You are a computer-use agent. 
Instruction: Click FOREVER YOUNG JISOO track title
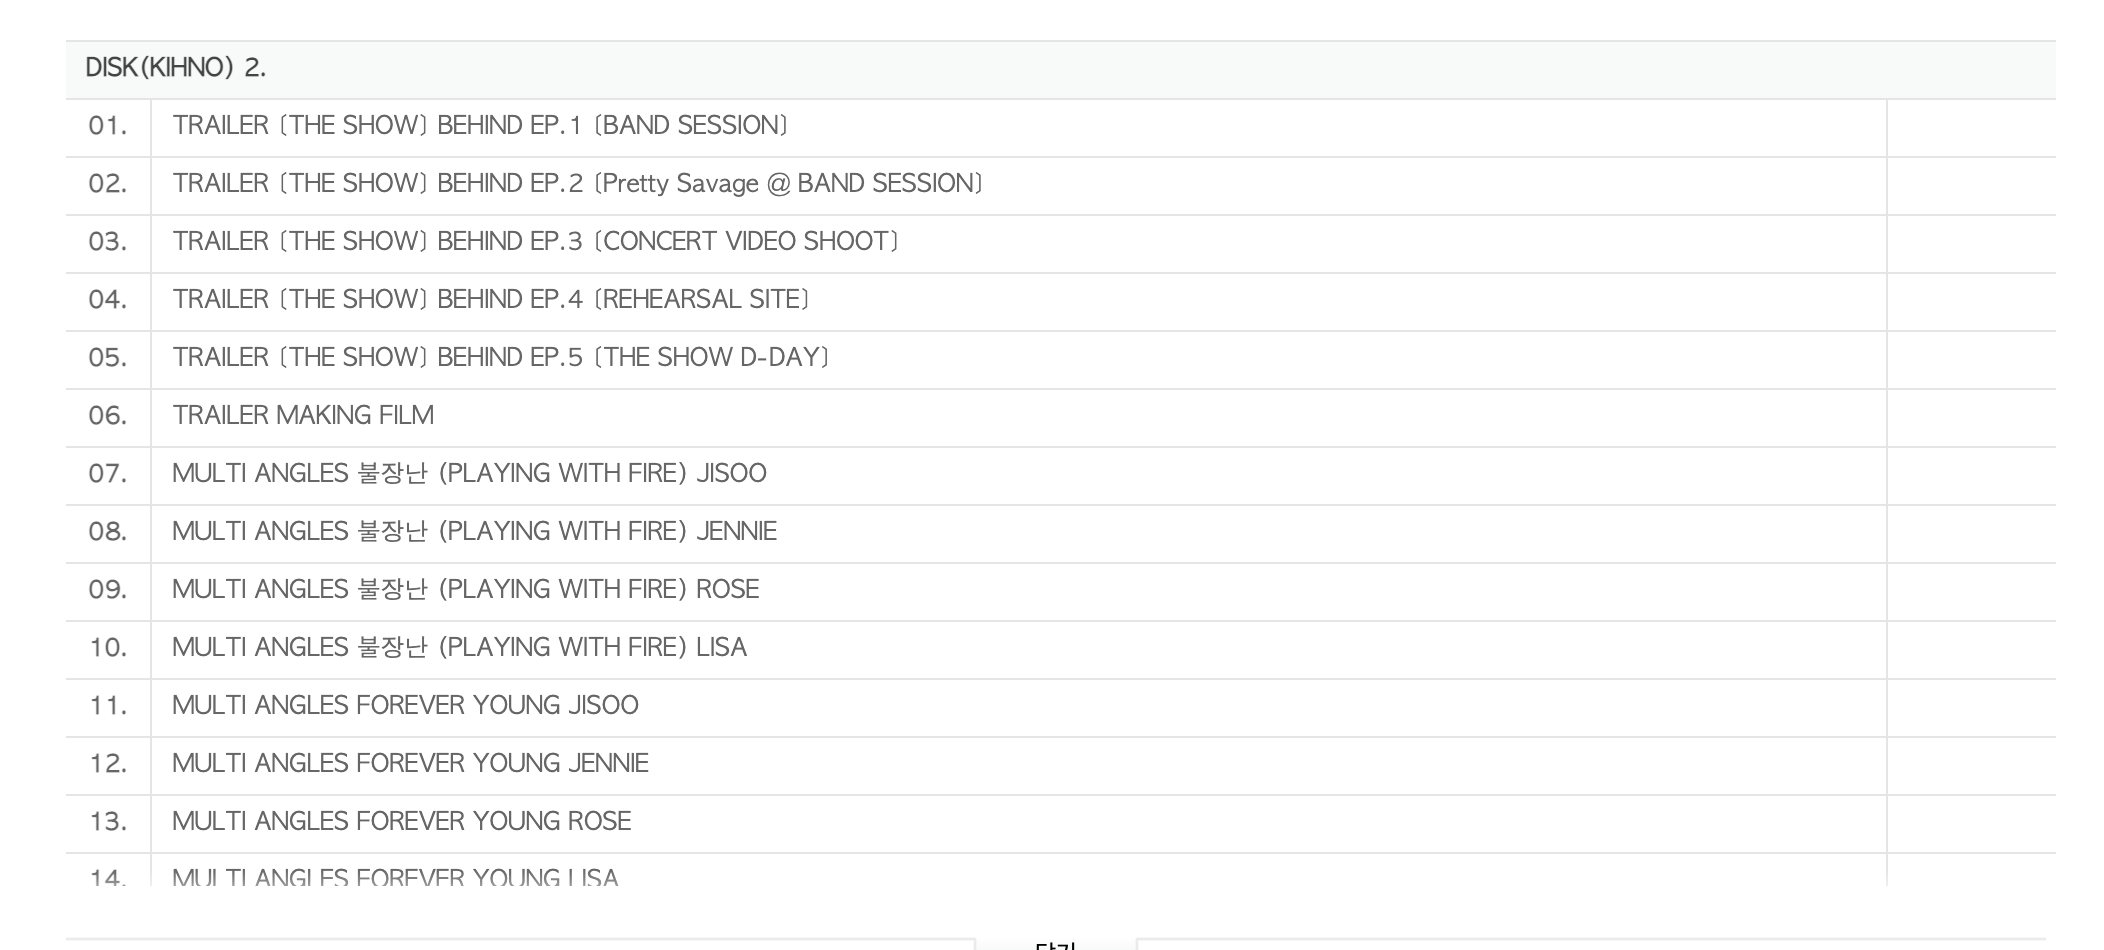tap(405, 706)
